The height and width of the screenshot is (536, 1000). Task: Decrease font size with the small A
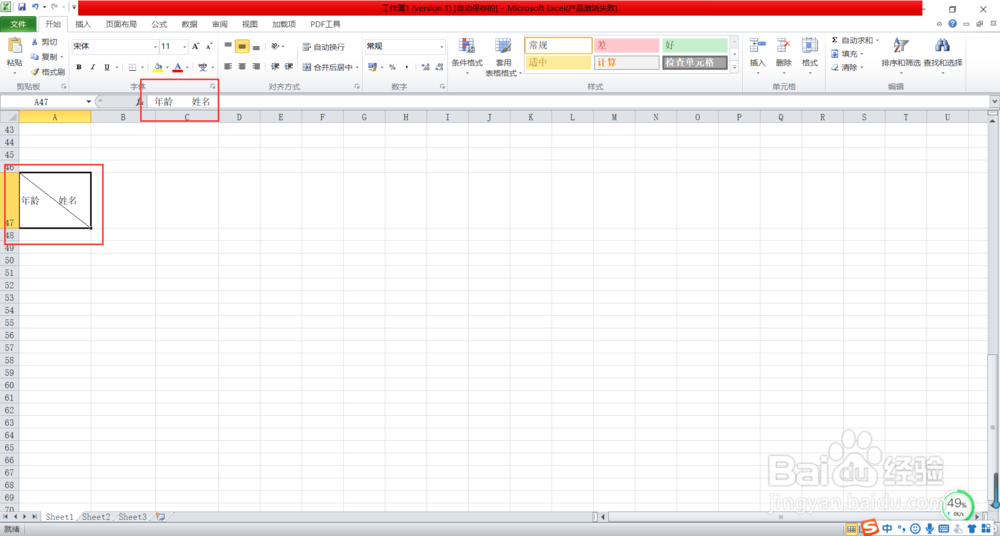(x=209, y=47)
